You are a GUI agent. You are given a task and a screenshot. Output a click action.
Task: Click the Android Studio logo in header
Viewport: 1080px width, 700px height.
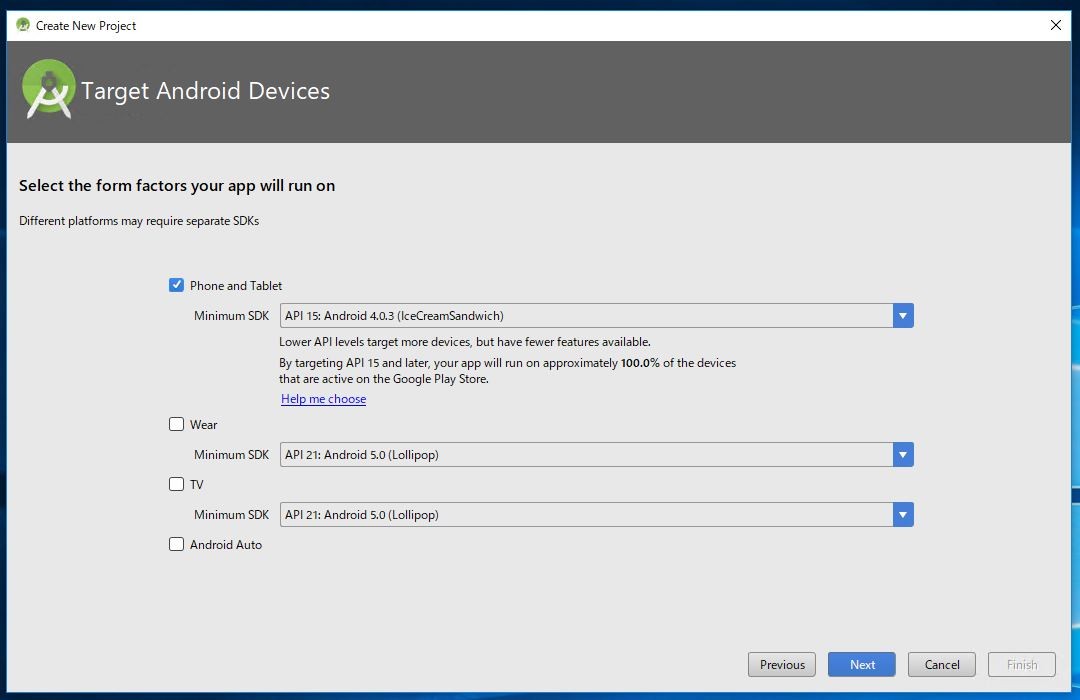[49, 89]
